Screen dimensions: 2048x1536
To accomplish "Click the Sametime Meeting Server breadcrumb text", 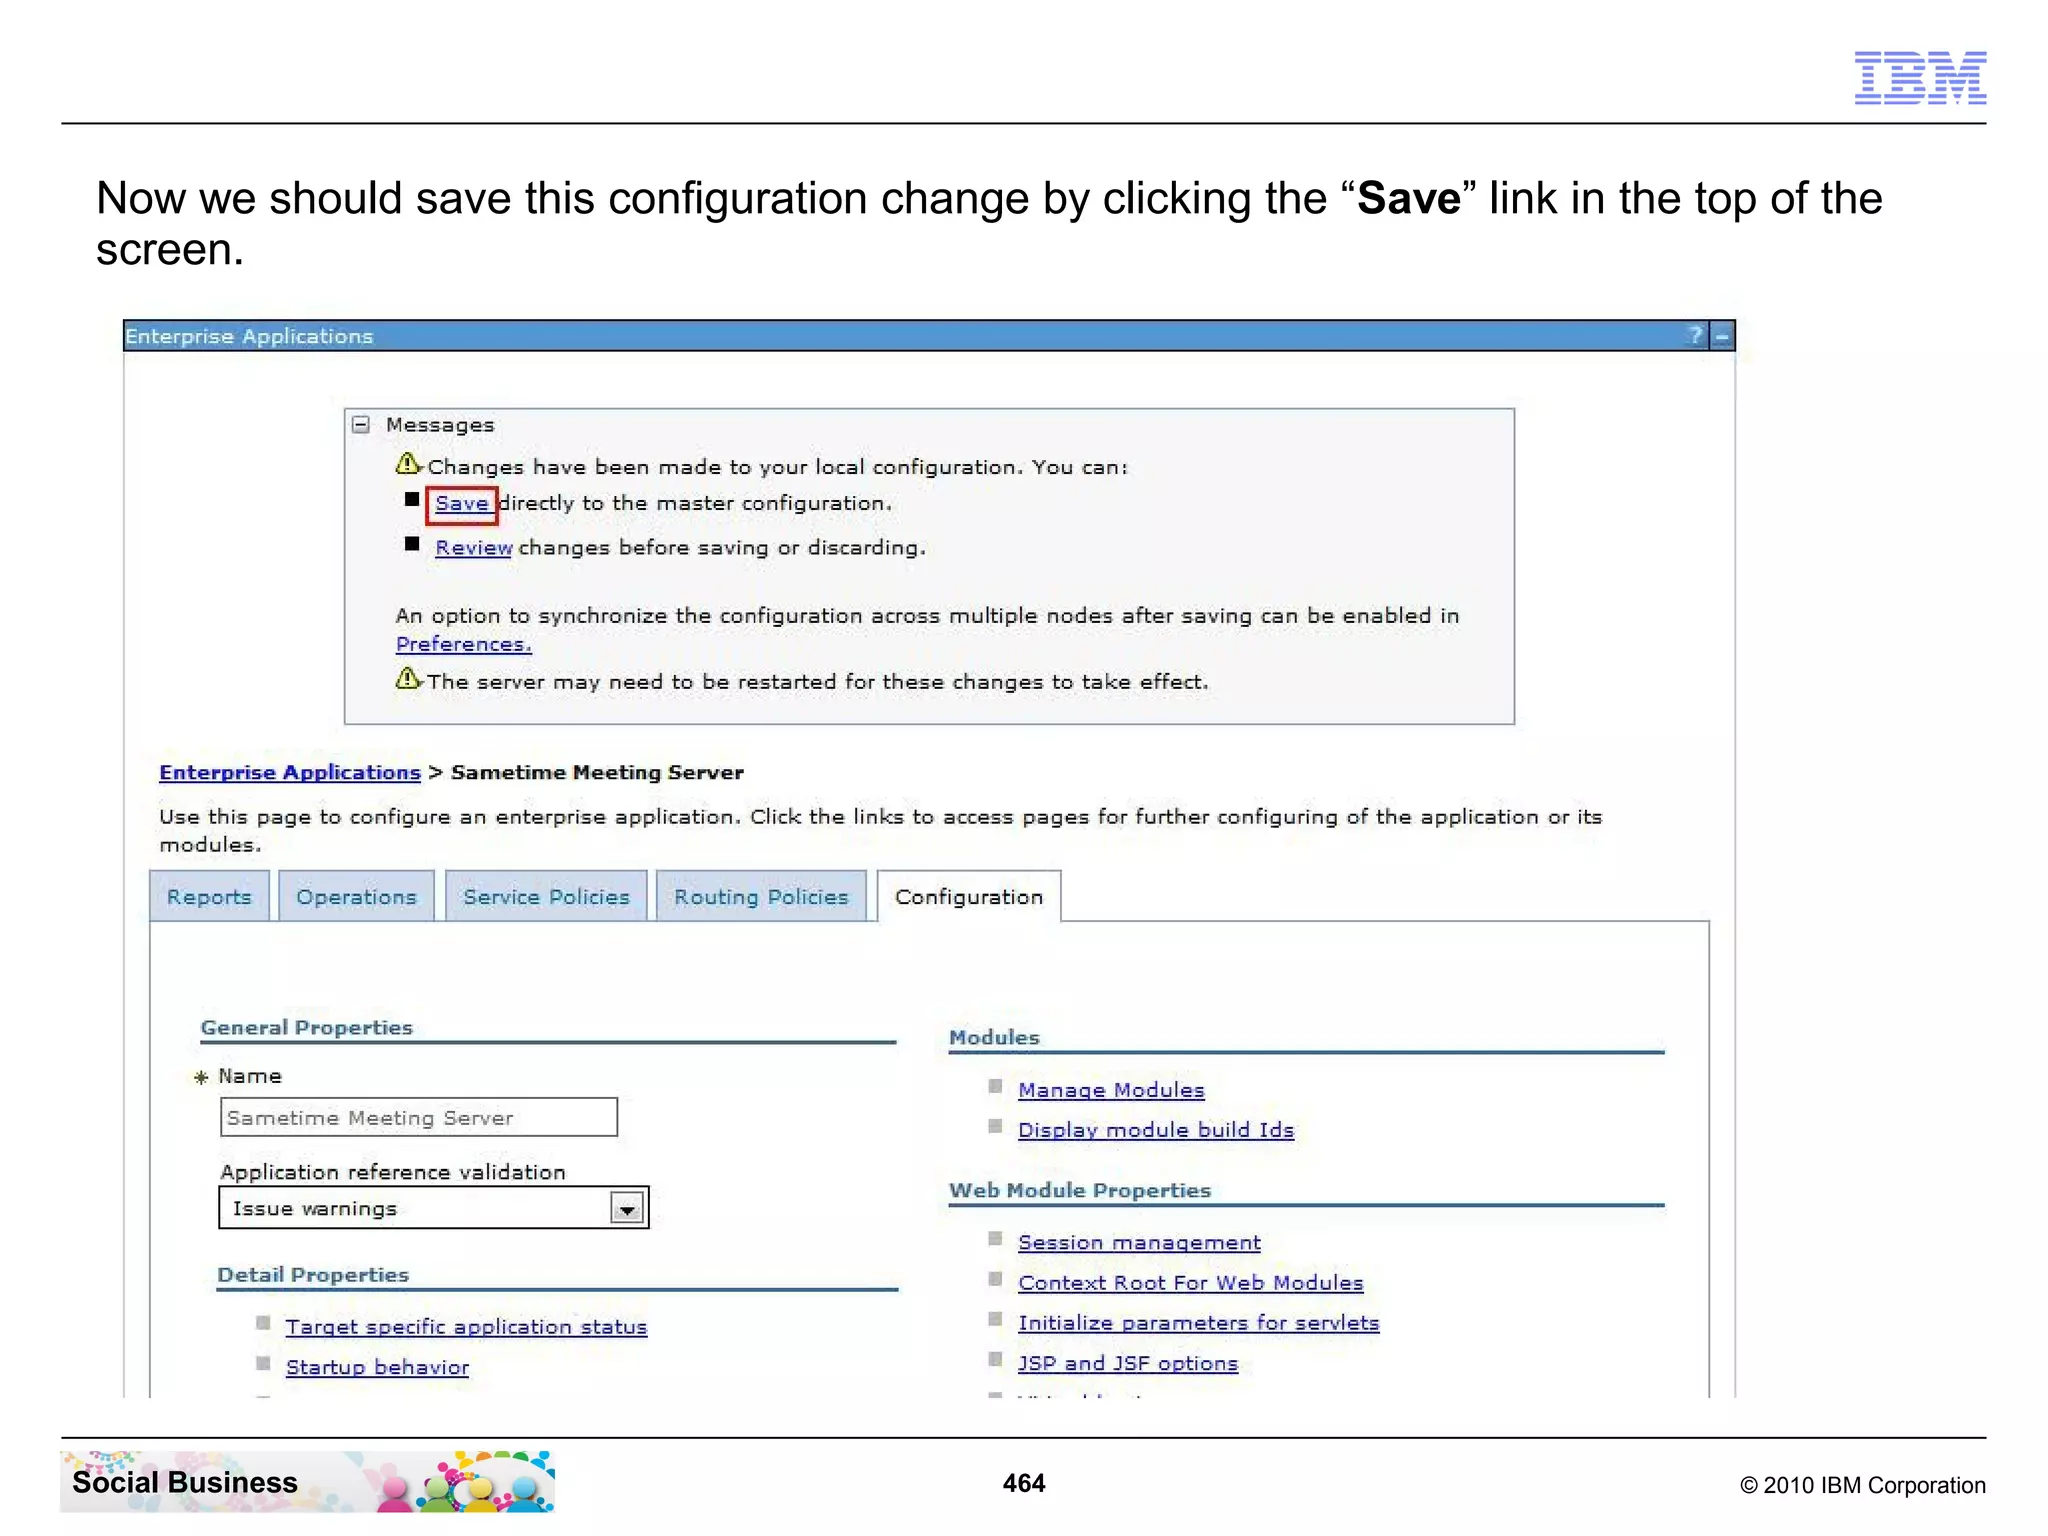I will tap(597, 773).
